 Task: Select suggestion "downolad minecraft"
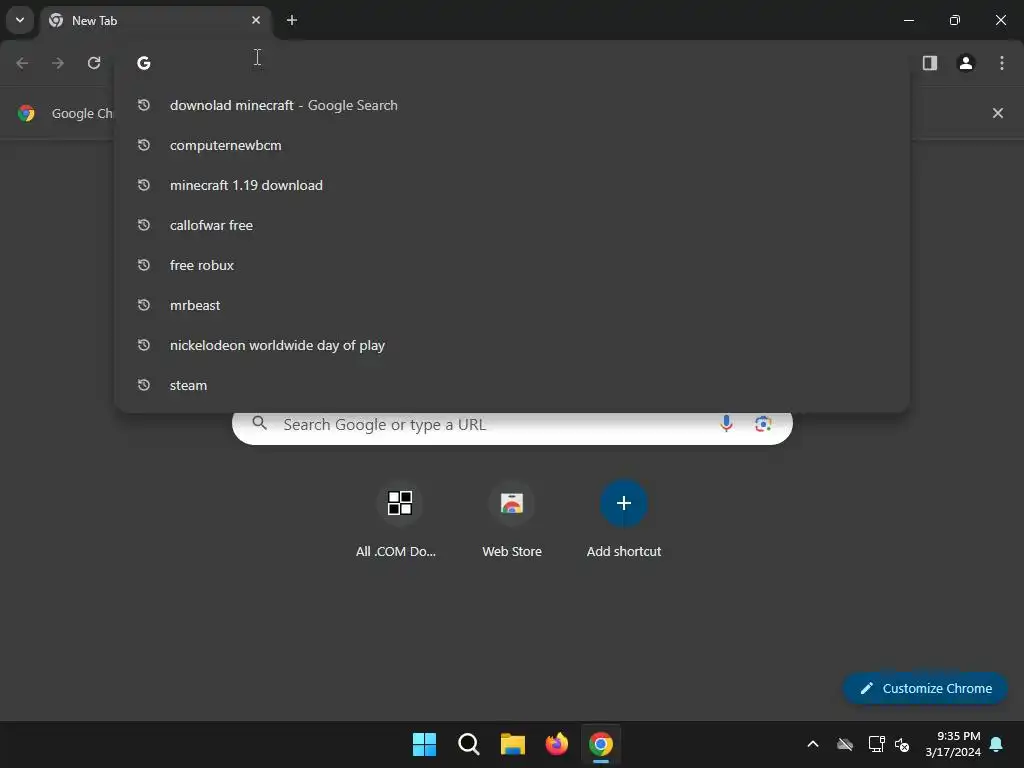pos(512,105)
